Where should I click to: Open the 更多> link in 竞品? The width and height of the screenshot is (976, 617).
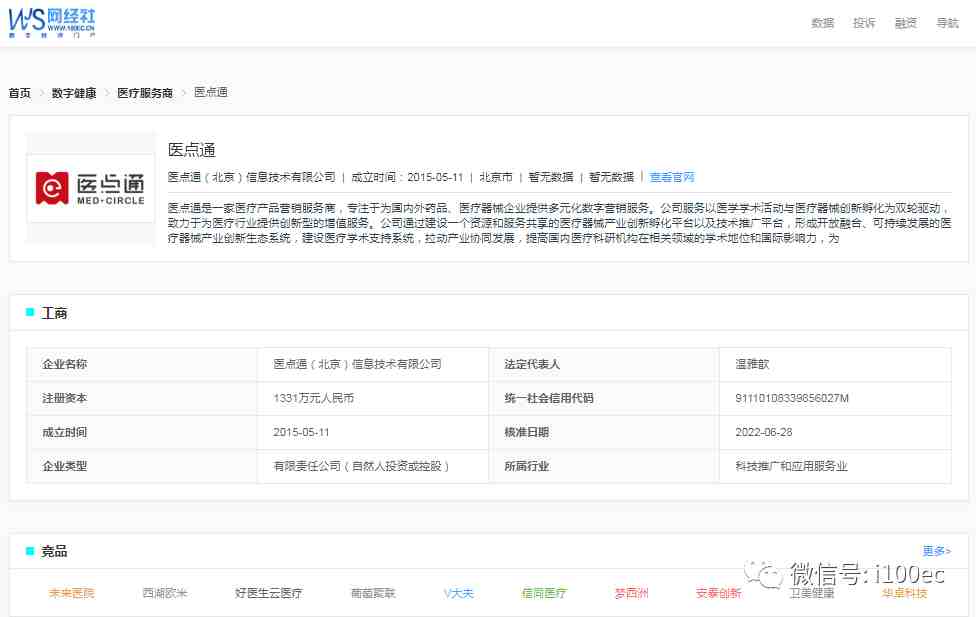tap(936, 551)
